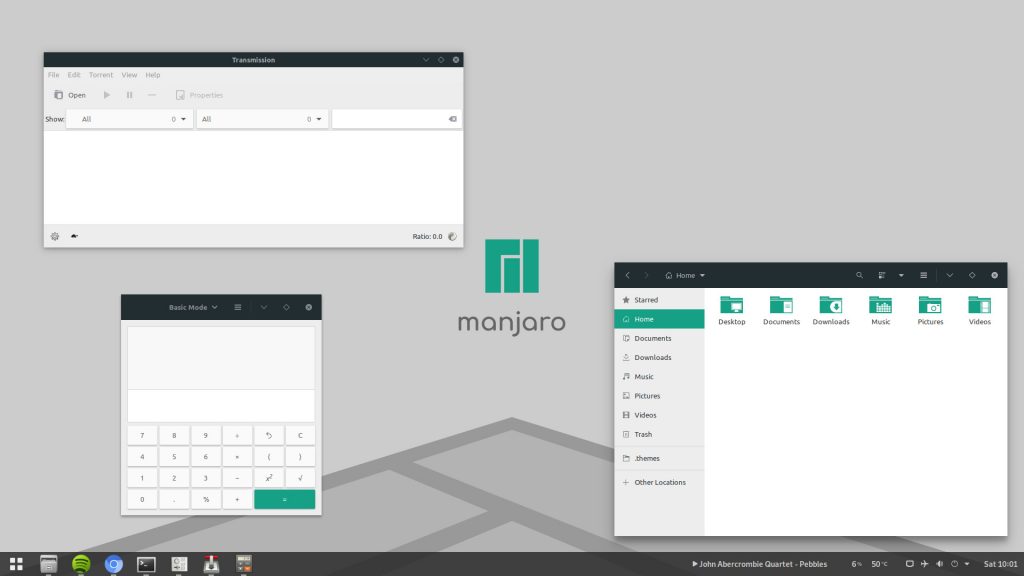Viewport: 1024px width, 576px height.
Task: Select .themes bookmark in Files sidebar
Action: pos(659,458)
